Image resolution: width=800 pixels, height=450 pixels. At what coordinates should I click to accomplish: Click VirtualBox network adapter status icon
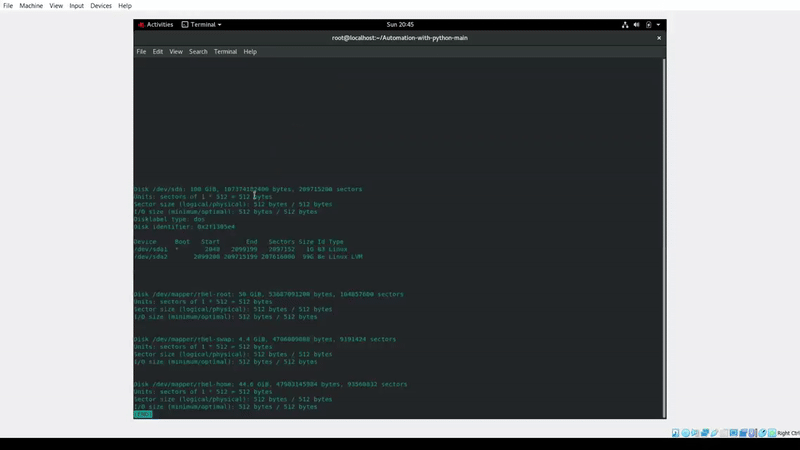point(705,433)
